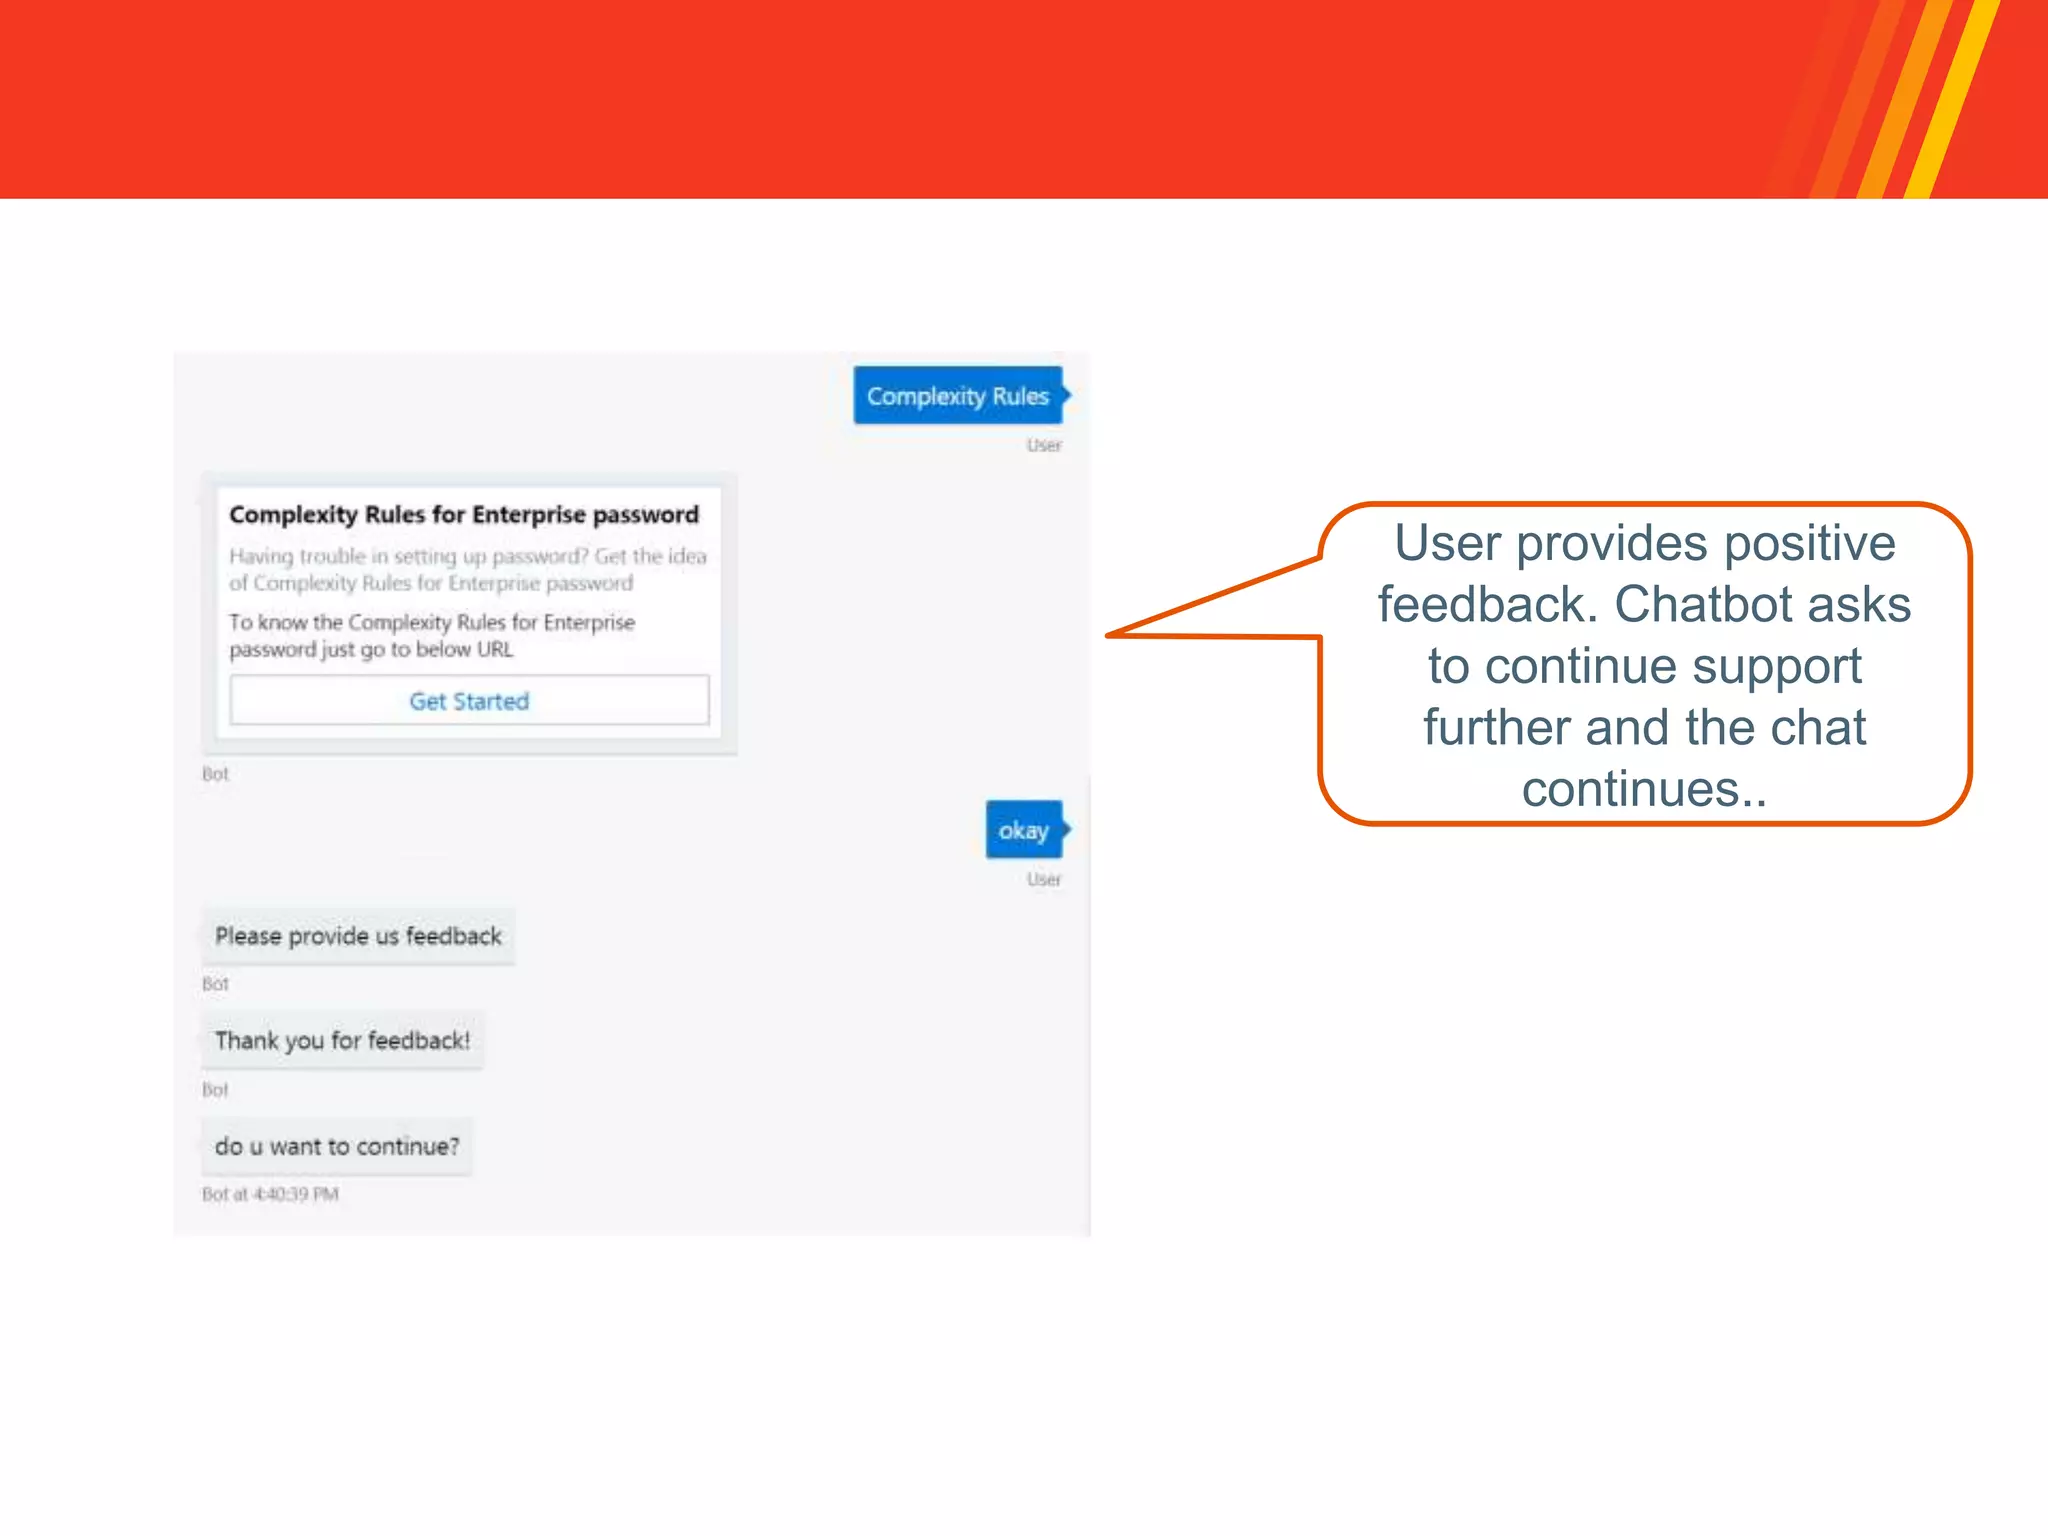Click the User label under Complexity Rules bubble
Viewport: 2048px width, 1536px height.
(x=1043, y=445)
